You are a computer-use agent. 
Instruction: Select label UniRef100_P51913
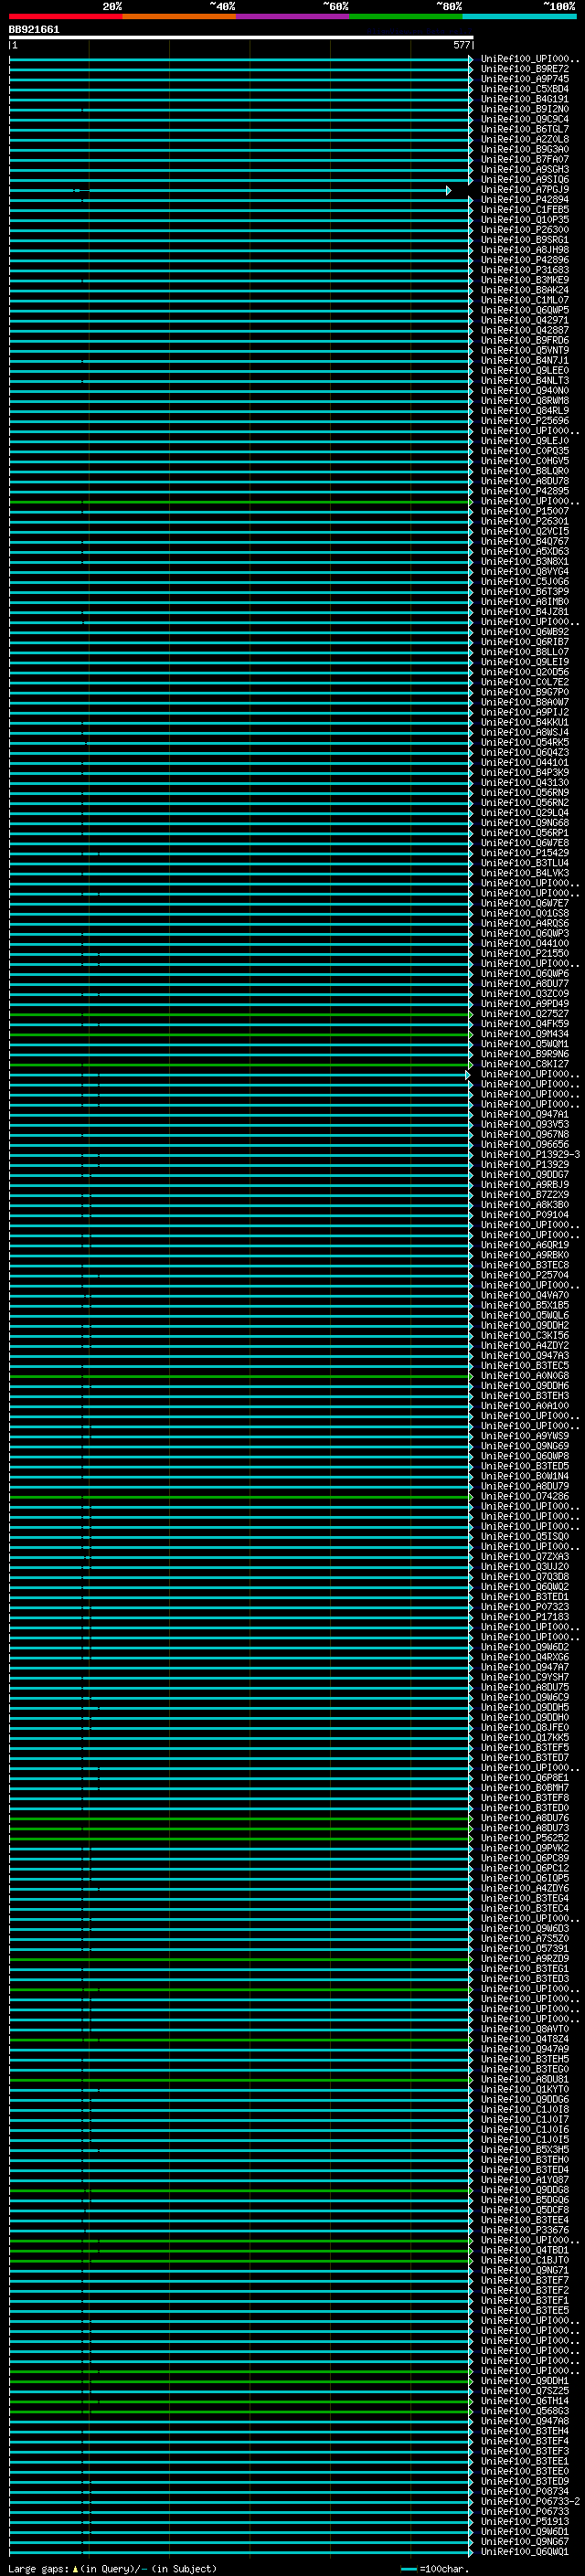524,2522
